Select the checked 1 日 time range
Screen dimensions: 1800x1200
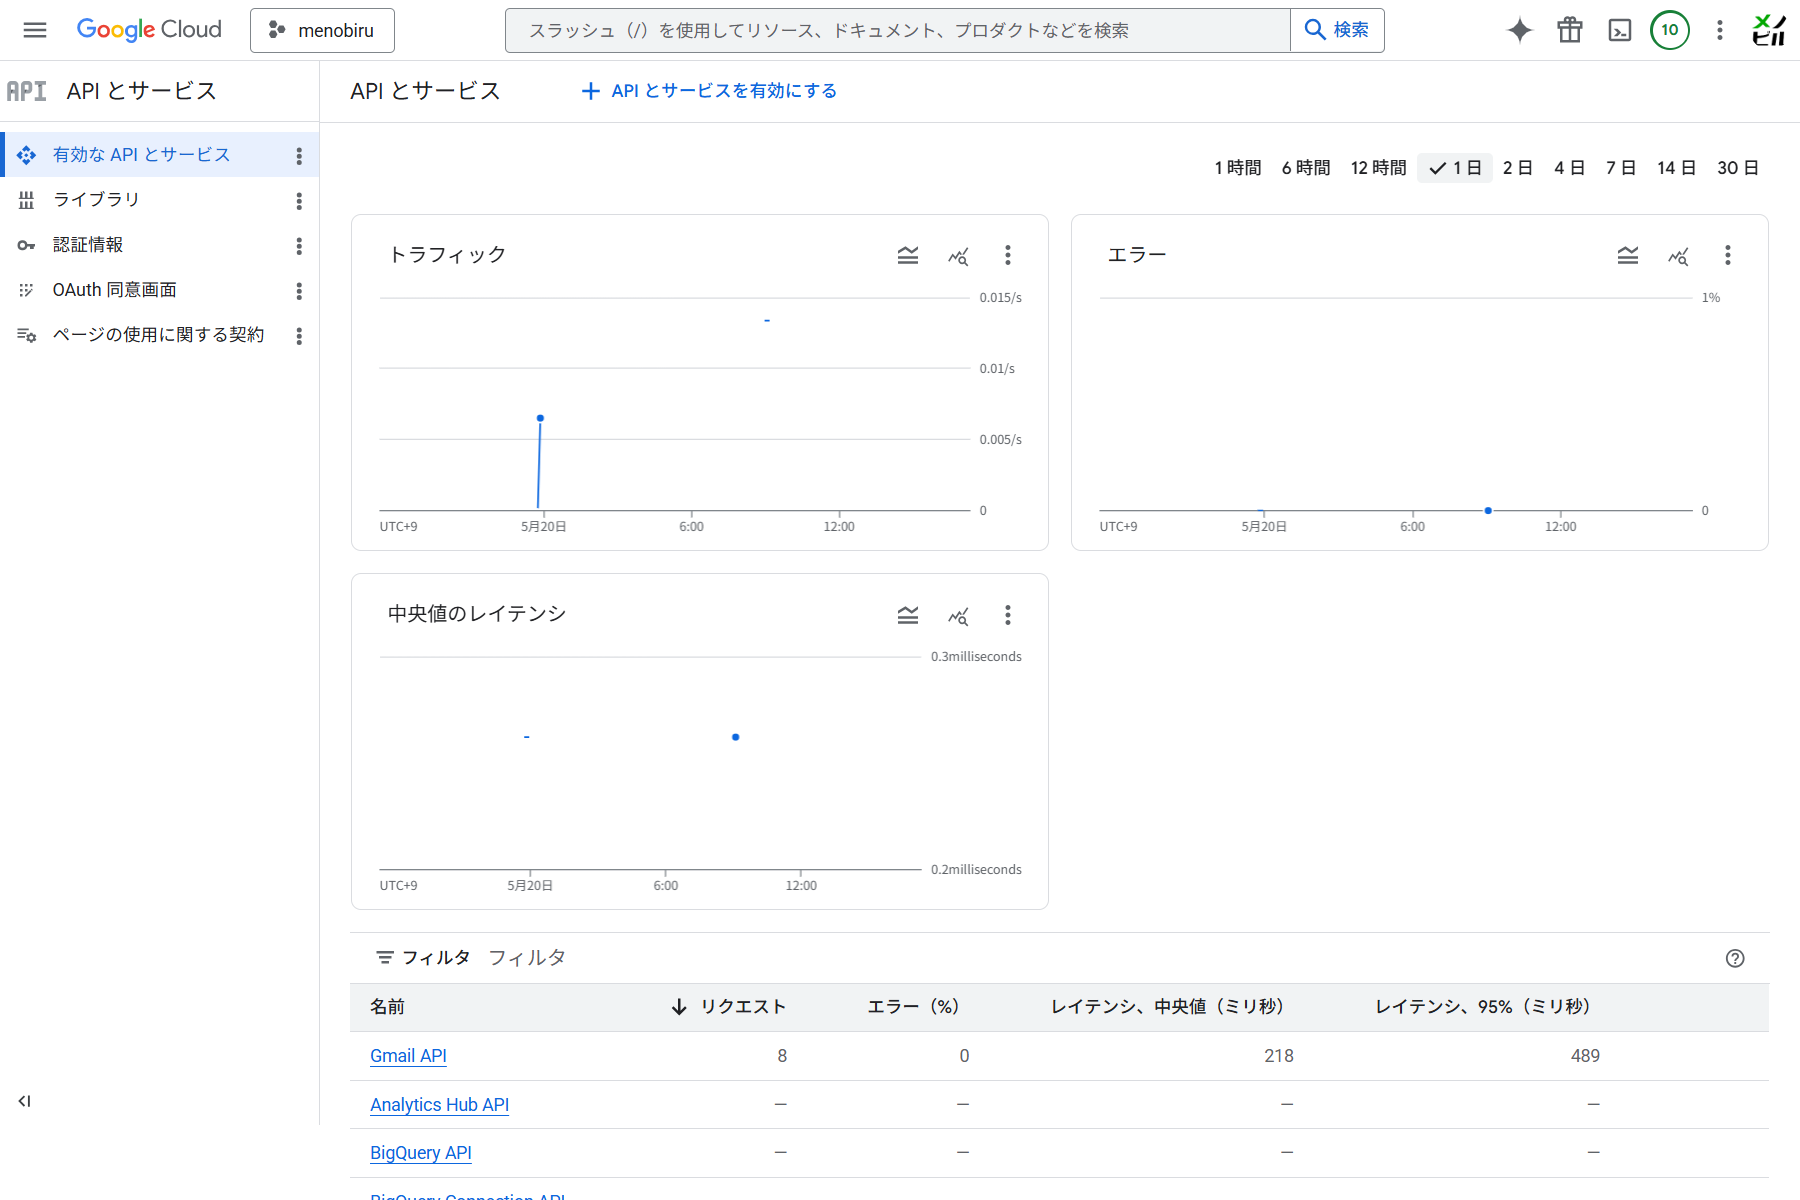[1455, 168]
